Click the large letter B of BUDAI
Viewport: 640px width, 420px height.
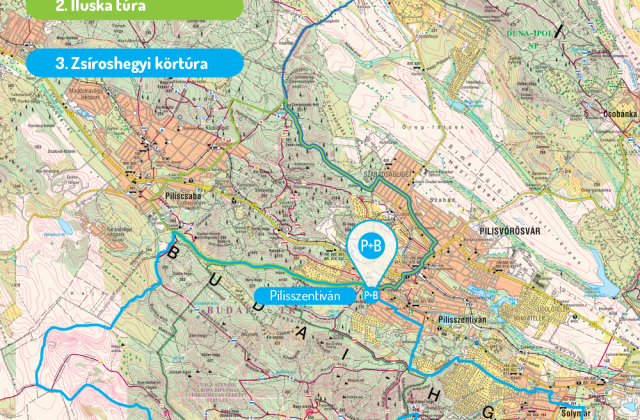tap(173, 253)
